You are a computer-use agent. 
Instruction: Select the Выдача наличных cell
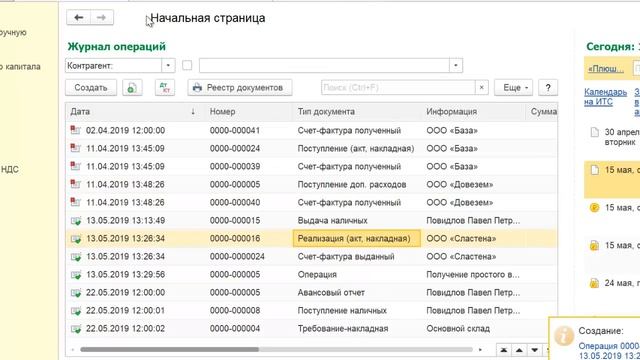pos(357,220)
